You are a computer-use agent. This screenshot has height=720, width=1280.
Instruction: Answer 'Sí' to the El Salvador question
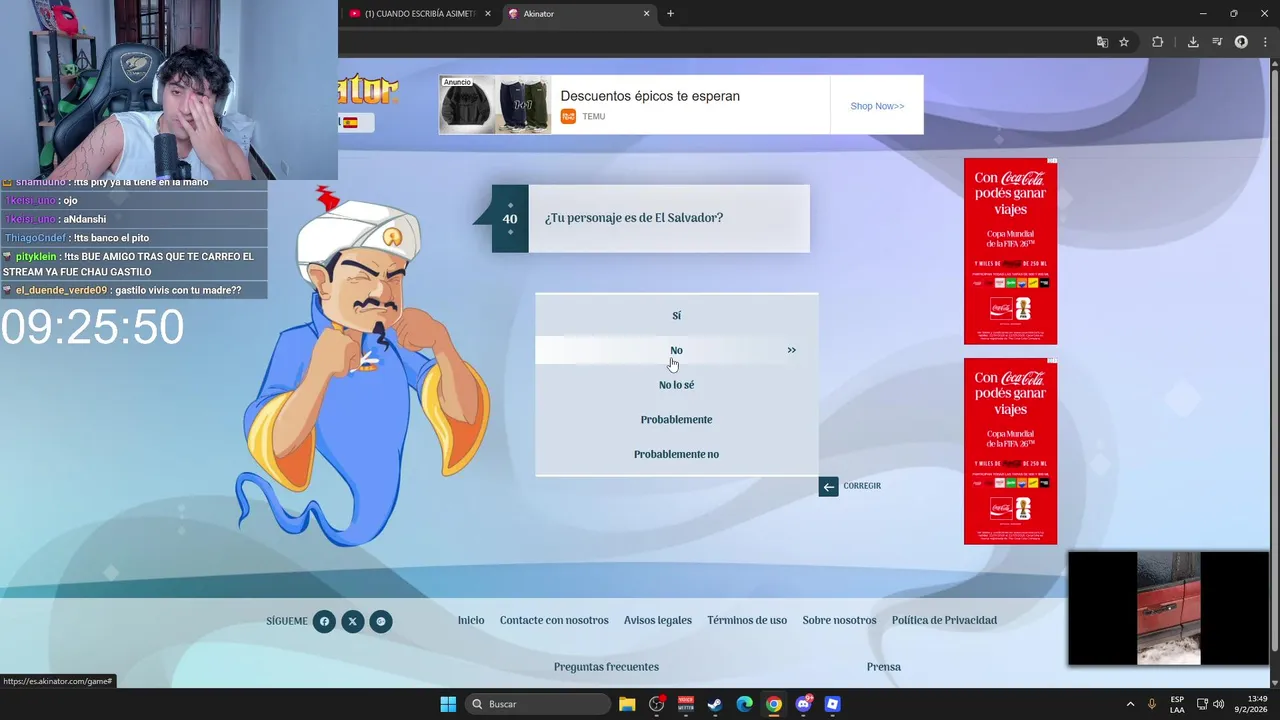[676, 316]
